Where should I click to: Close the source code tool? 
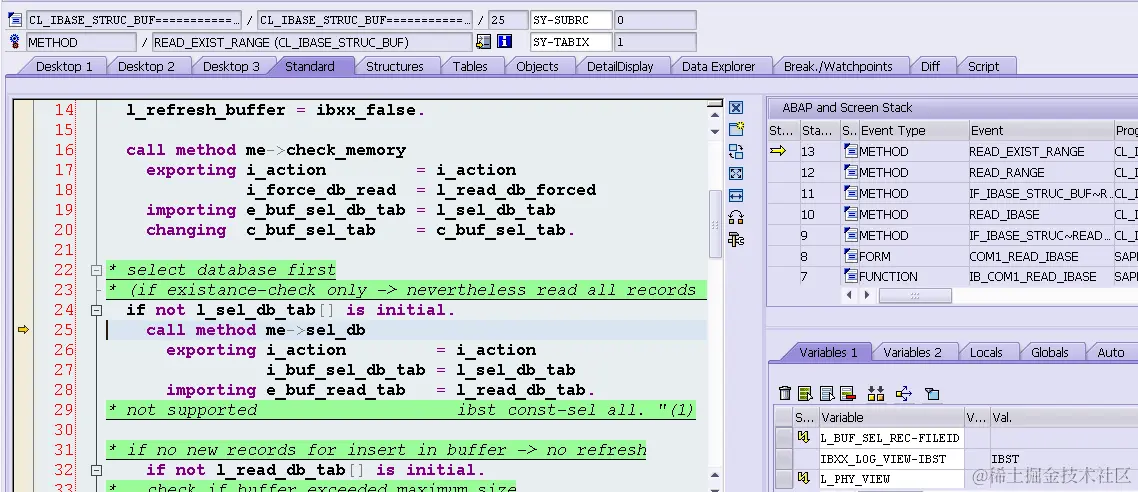click(736, 107)
